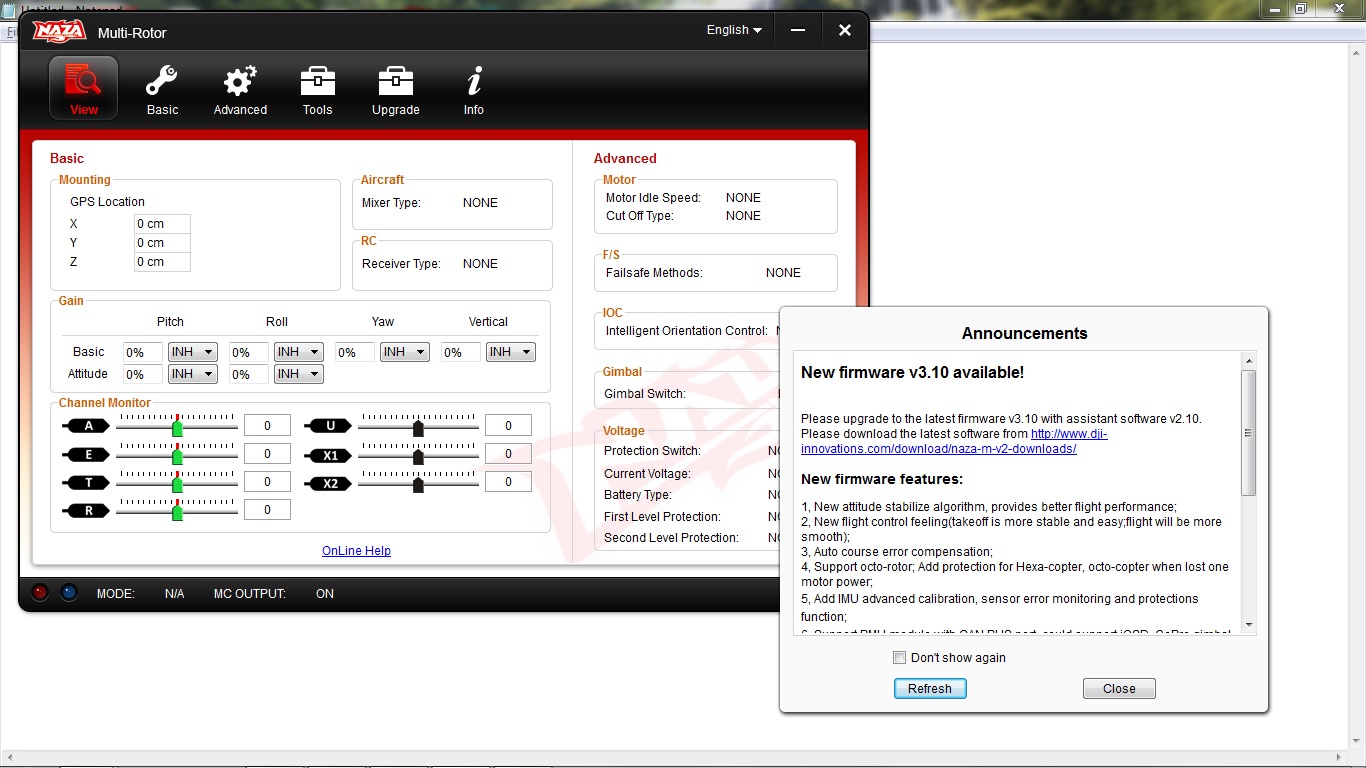Image resolution: width=1366 pixels, height=768 pixels.
Task: Click the 'New firmware v3.10 available!' heading
Action: (x=912, y=372)
